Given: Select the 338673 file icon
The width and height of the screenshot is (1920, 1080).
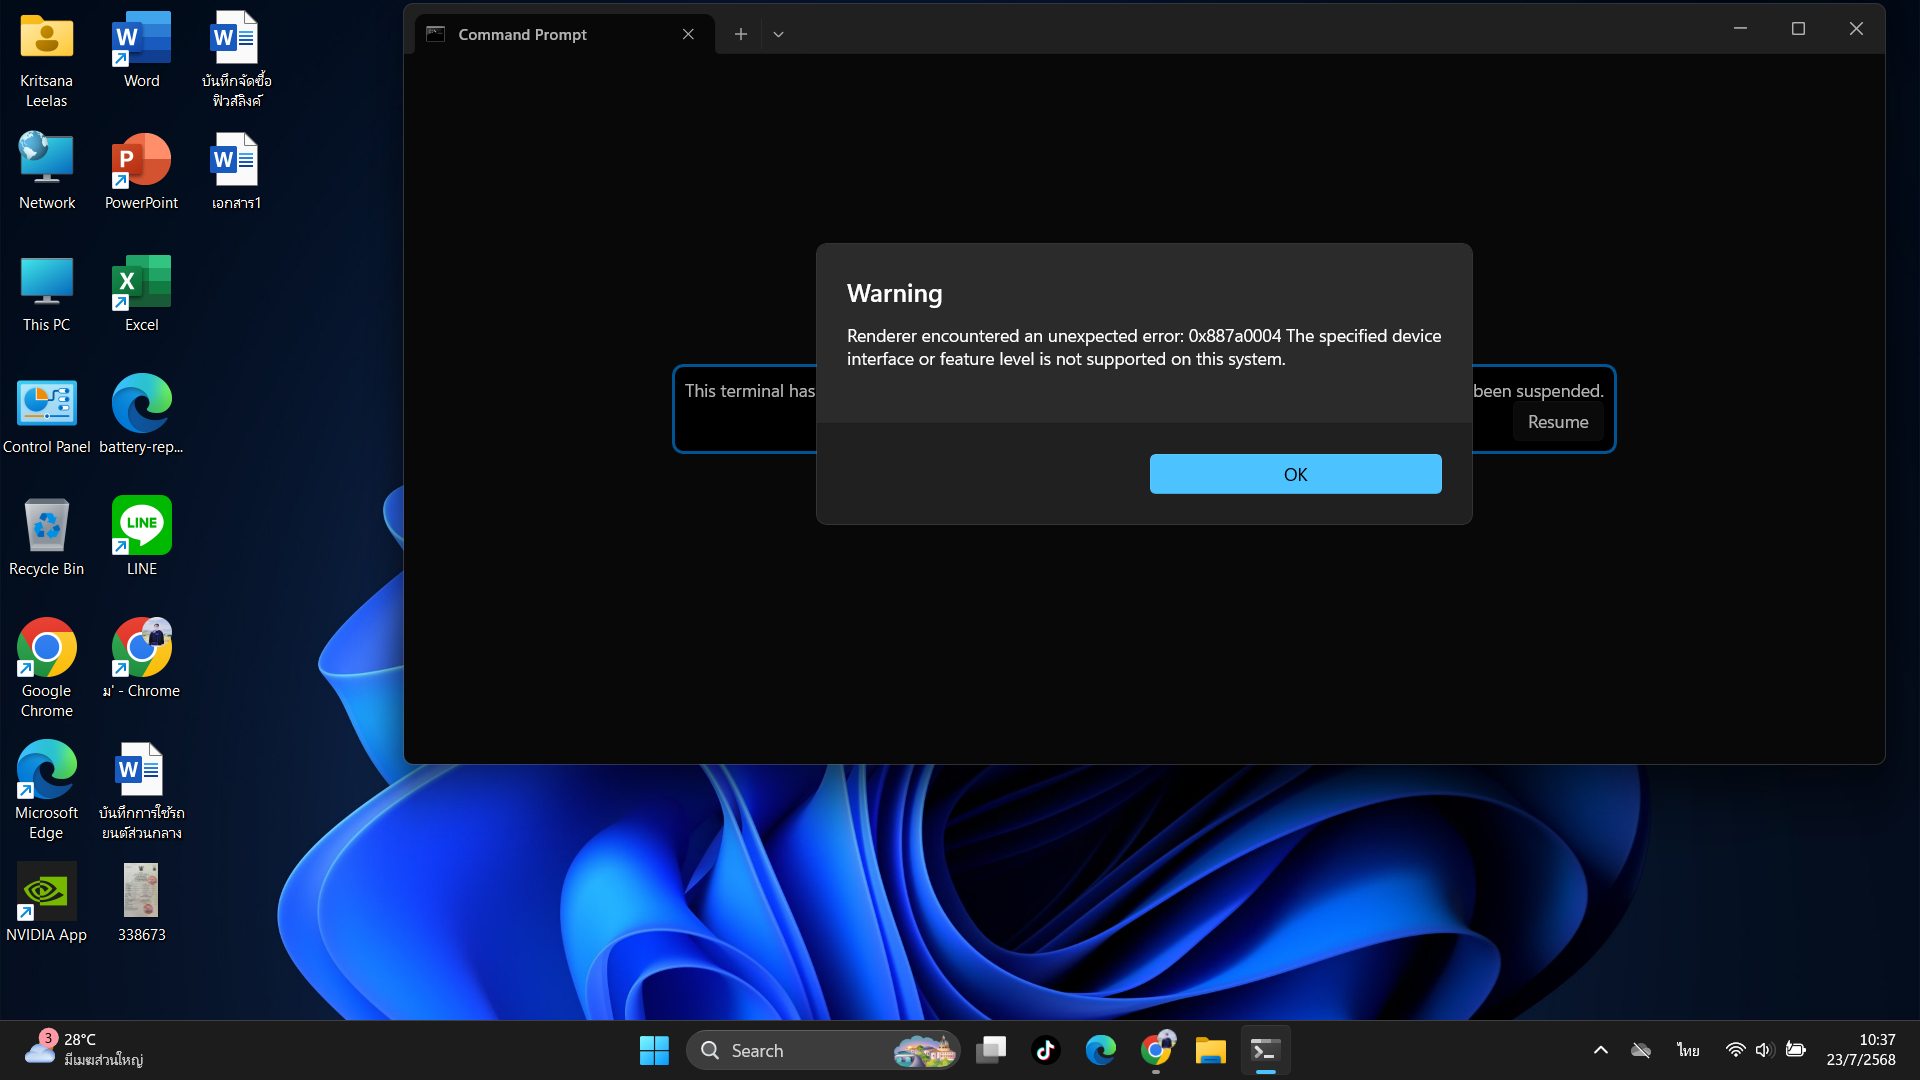Looking at the screenshot, I should (141, 904).
